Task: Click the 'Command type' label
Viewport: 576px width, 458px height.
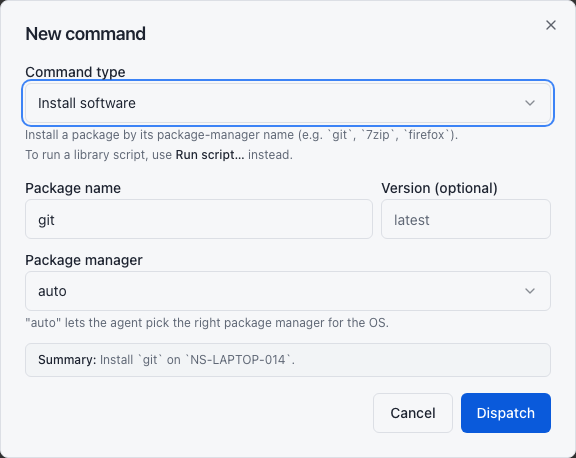Action: coord(75,72)
